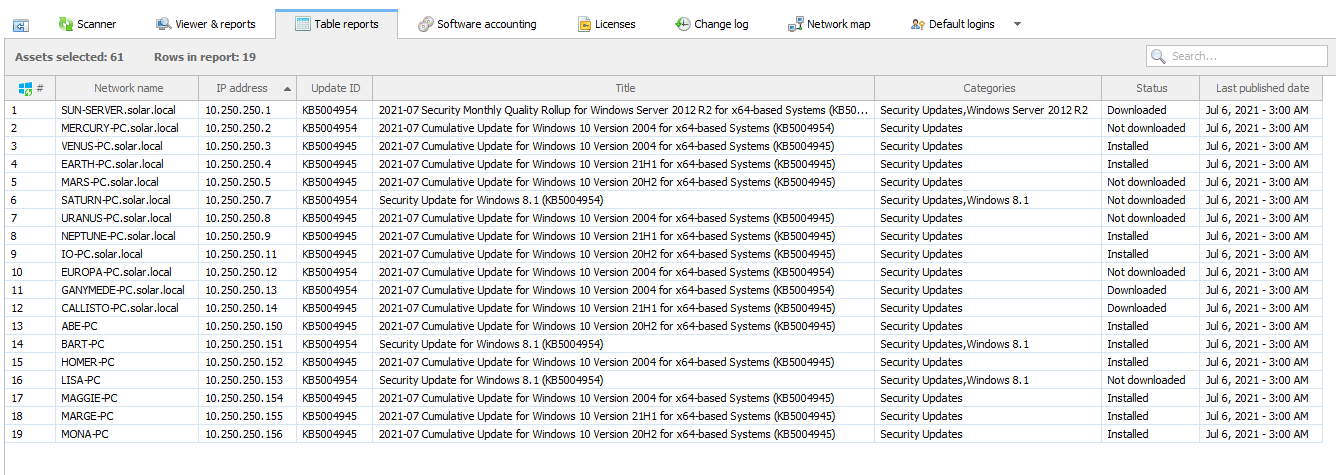1336x475 pixels.
Task: Expand the tab overflow dropdown arrow
Action: [1017, 24]
